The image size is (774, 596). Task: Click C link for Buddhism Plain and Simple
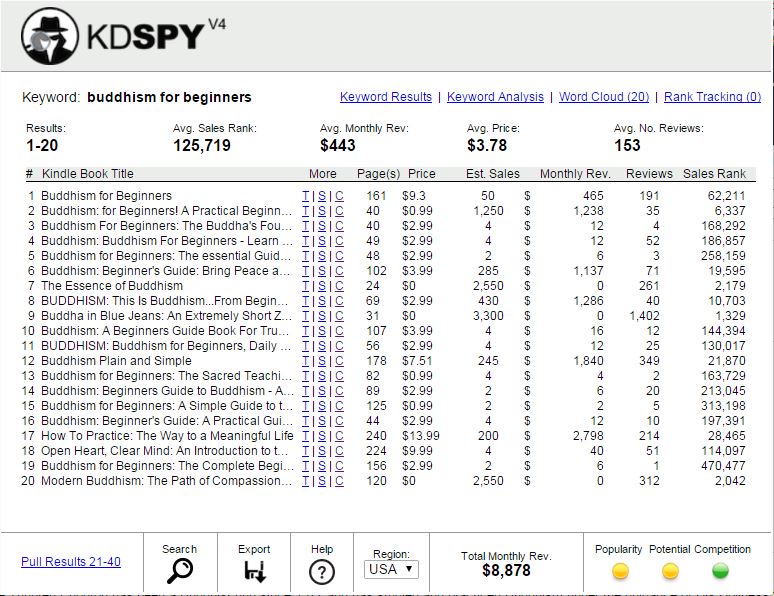pos(339,361)
